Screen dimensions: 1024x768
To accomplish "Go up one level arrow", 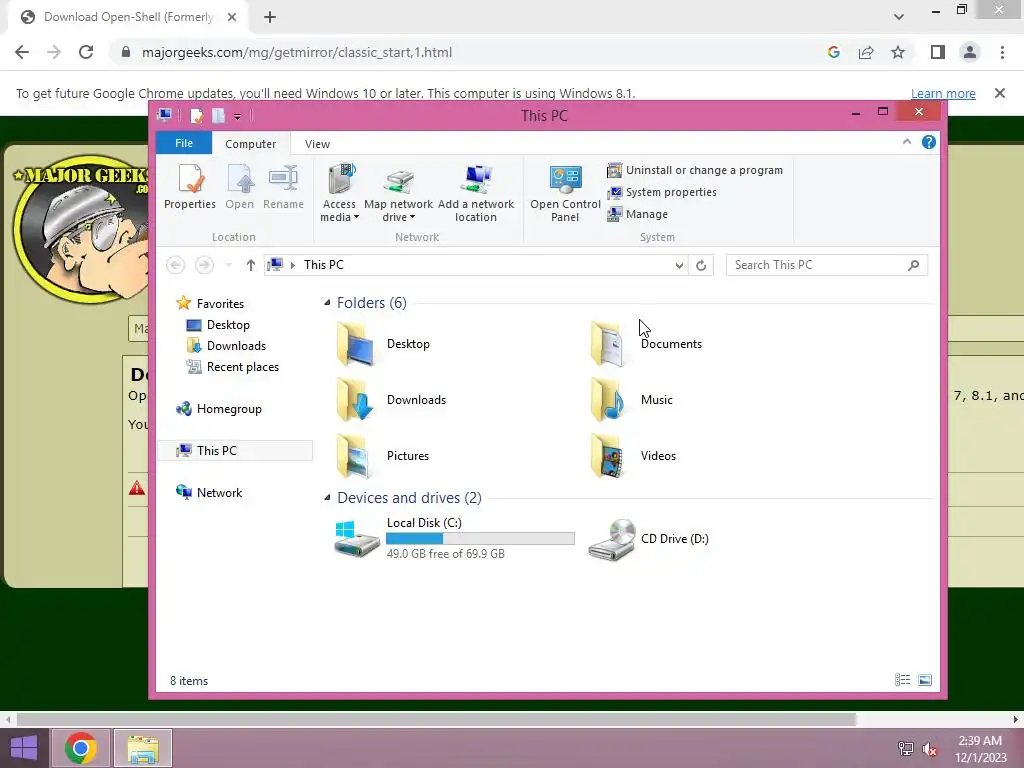I will point(250,264).
